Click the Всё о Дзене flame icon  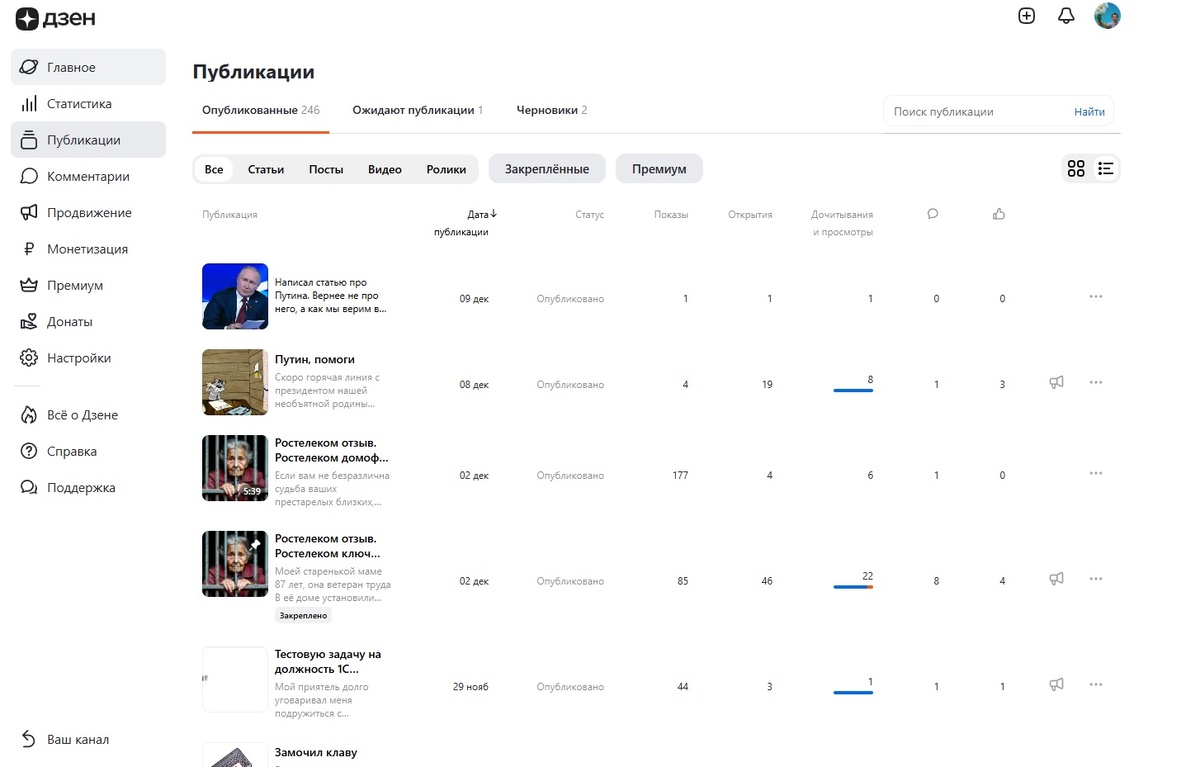(x=29, y=415)
